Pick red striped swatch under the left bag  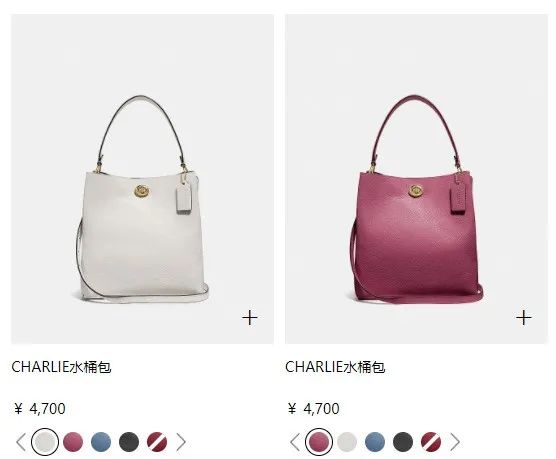click(157, 442)
